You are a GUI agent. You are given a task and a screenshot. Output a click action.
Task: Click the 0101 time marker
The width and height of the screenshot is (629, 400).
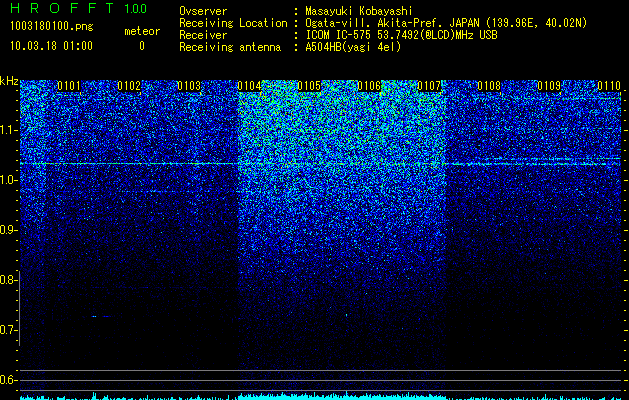[x=69, y=86]
